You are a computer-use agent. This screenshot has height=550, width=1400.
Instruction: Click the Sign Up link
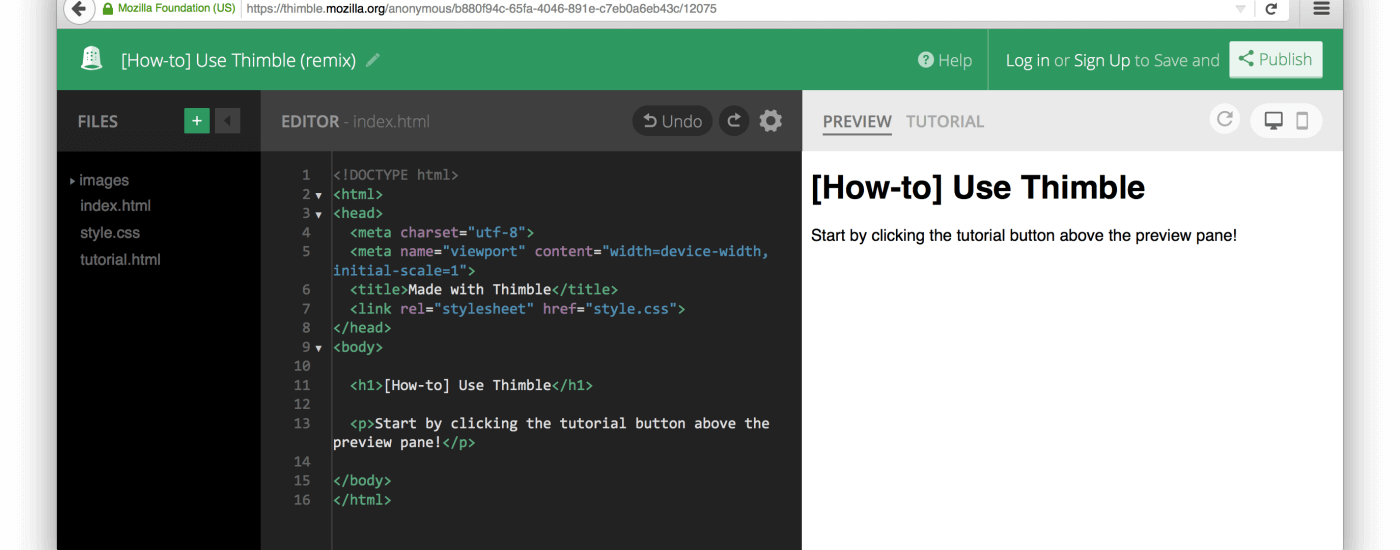(x=1101, y=60)
